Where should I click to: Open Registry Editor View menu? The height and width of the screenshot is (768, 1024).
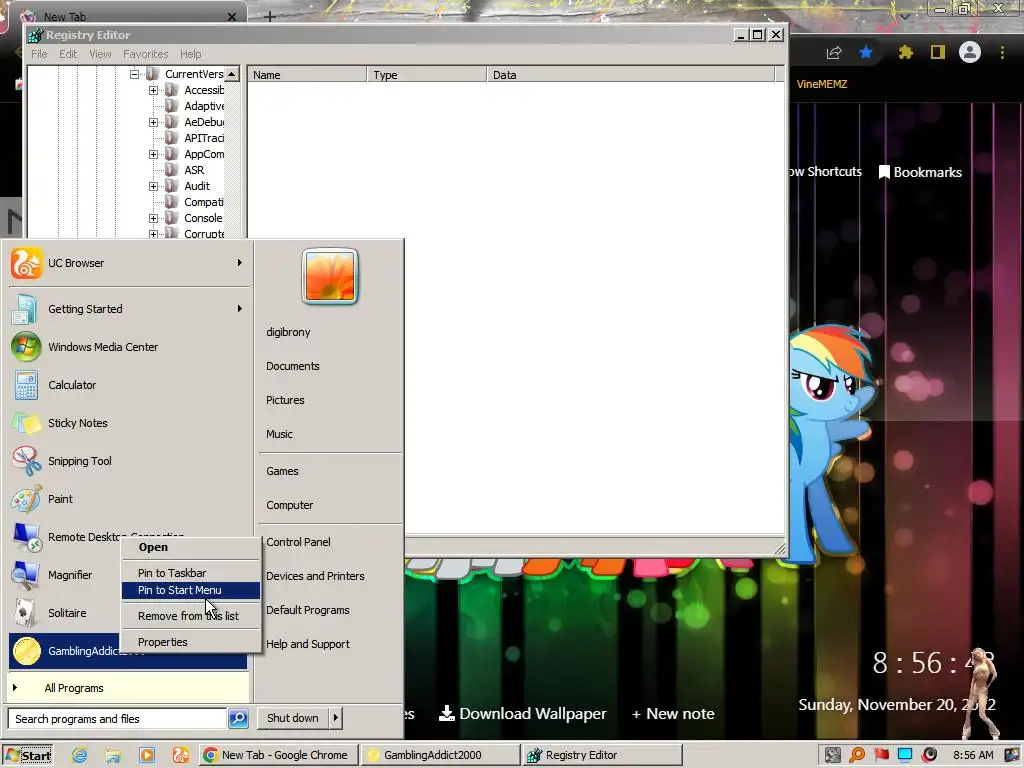[x=100, y=54]
